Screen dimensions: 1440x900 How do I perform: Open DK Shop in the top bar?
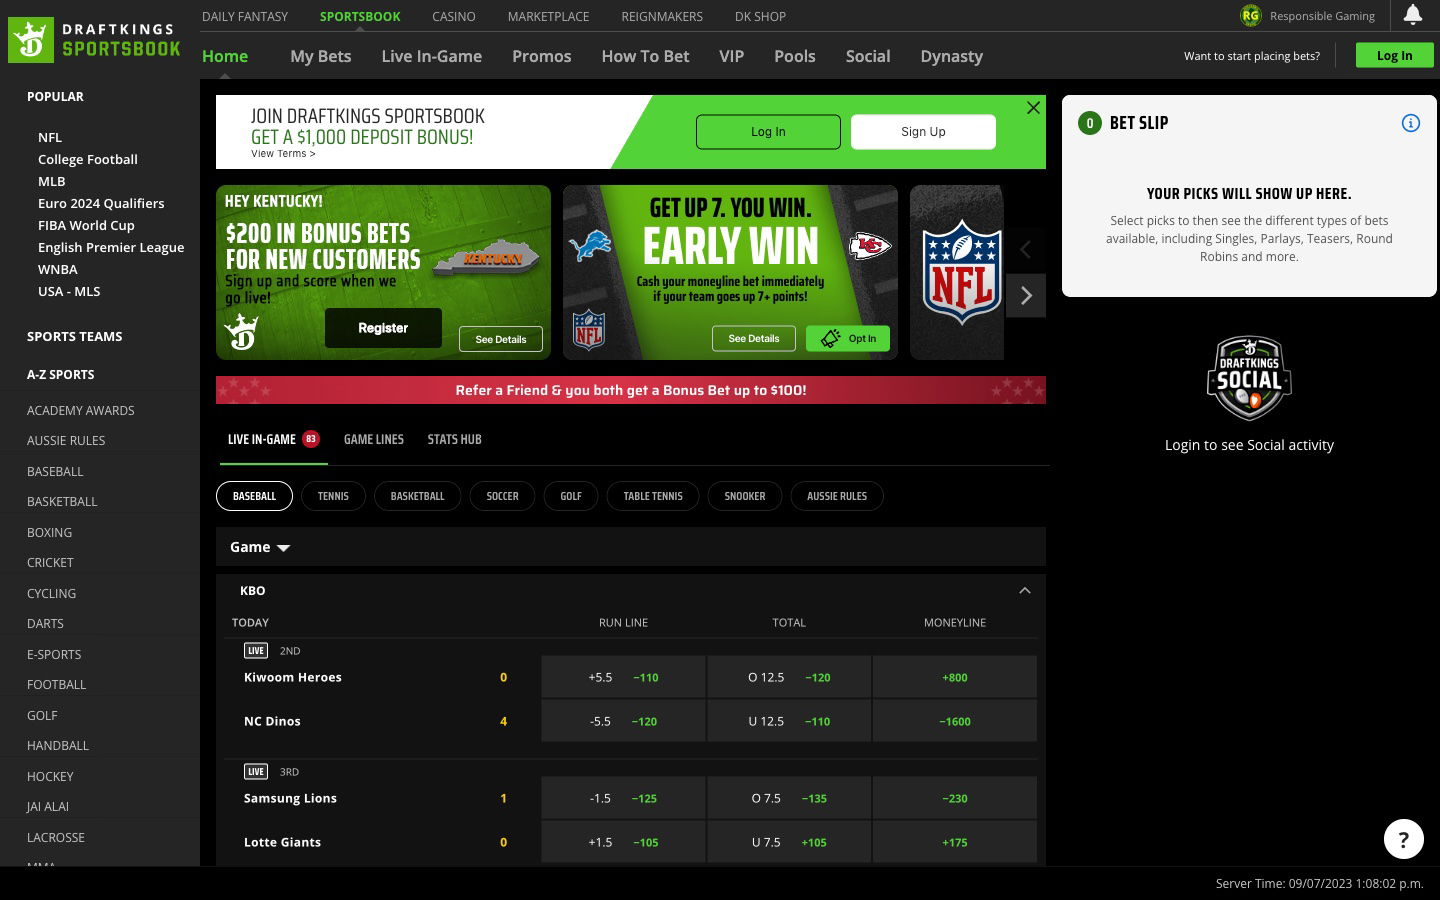tap(760, 16)
